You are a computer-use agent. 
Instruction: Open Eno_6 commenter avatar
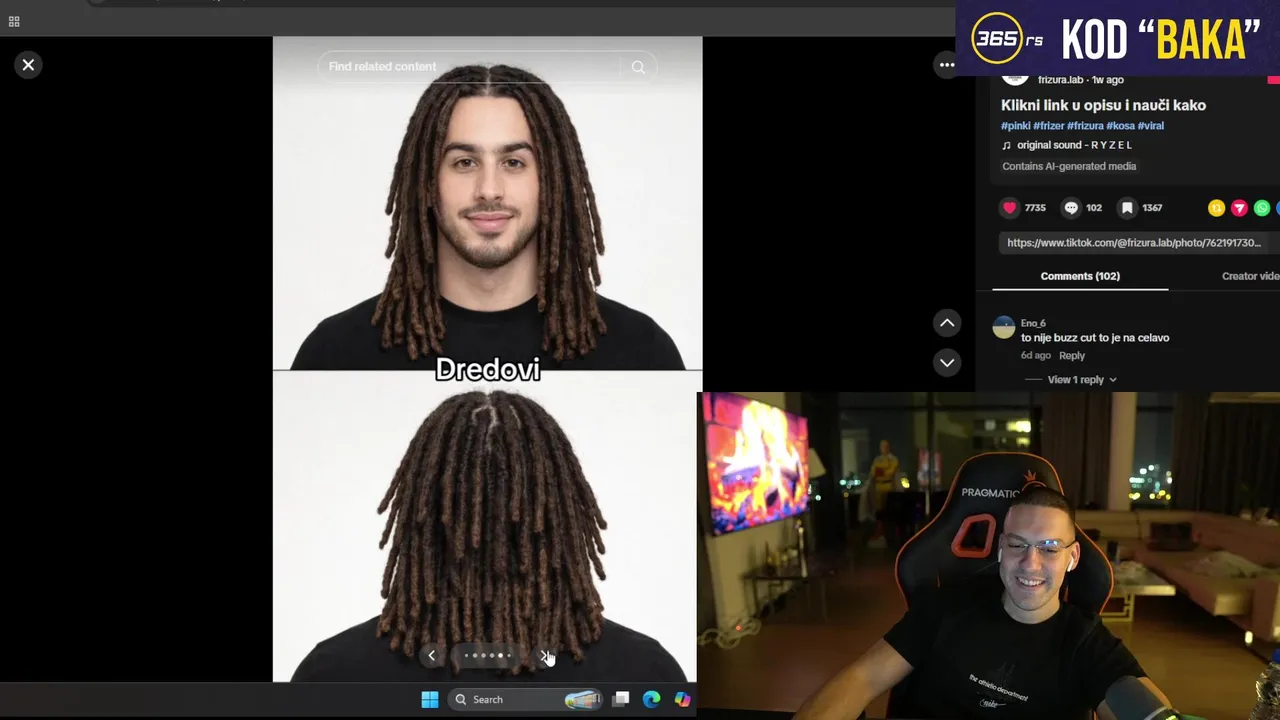tap(1003, 328)
